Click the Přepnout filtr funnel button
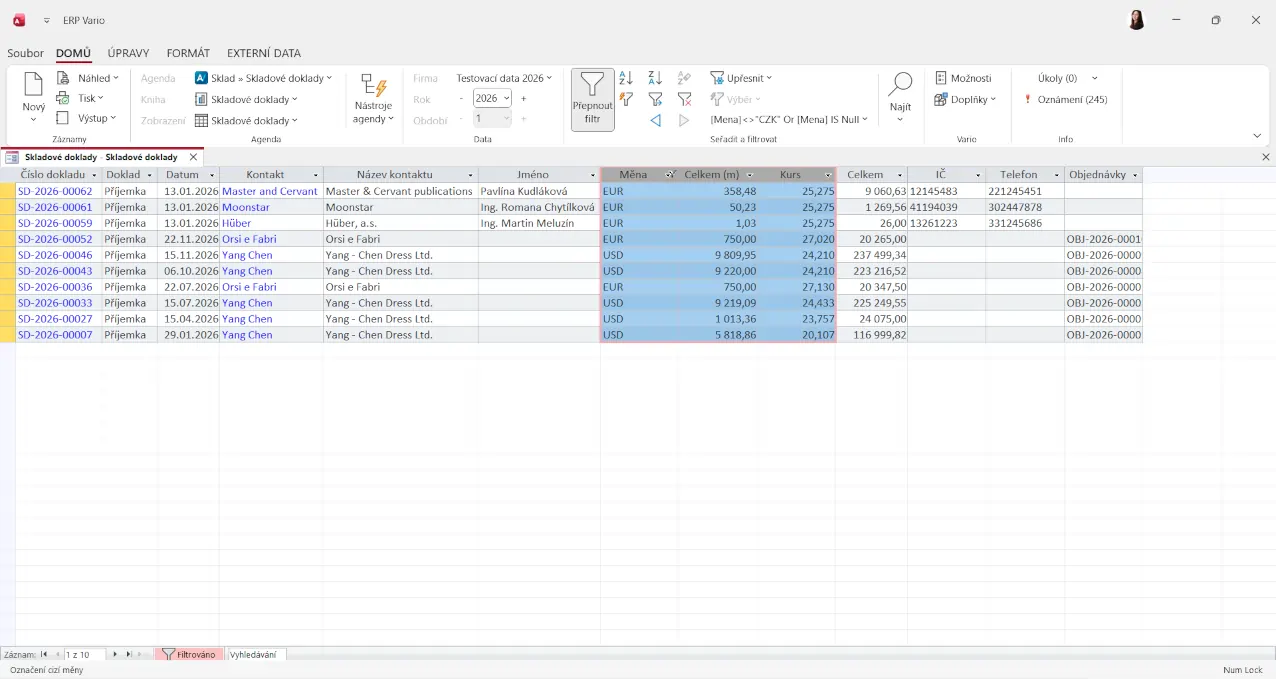The width and height of the screenshot is (1276, 679). [592, 99]
